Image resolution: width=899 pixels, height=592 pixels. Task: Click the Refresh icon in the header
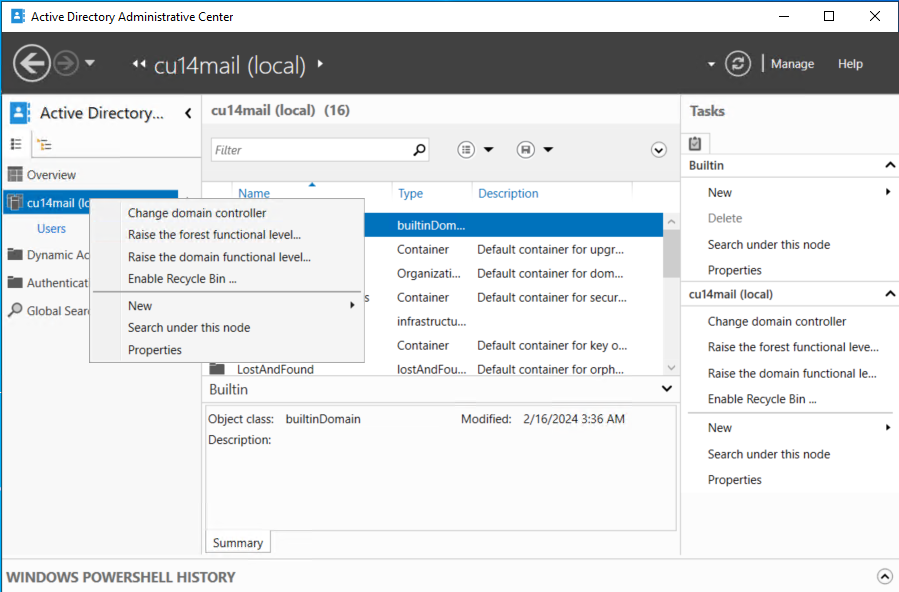(x=738, y=64)
